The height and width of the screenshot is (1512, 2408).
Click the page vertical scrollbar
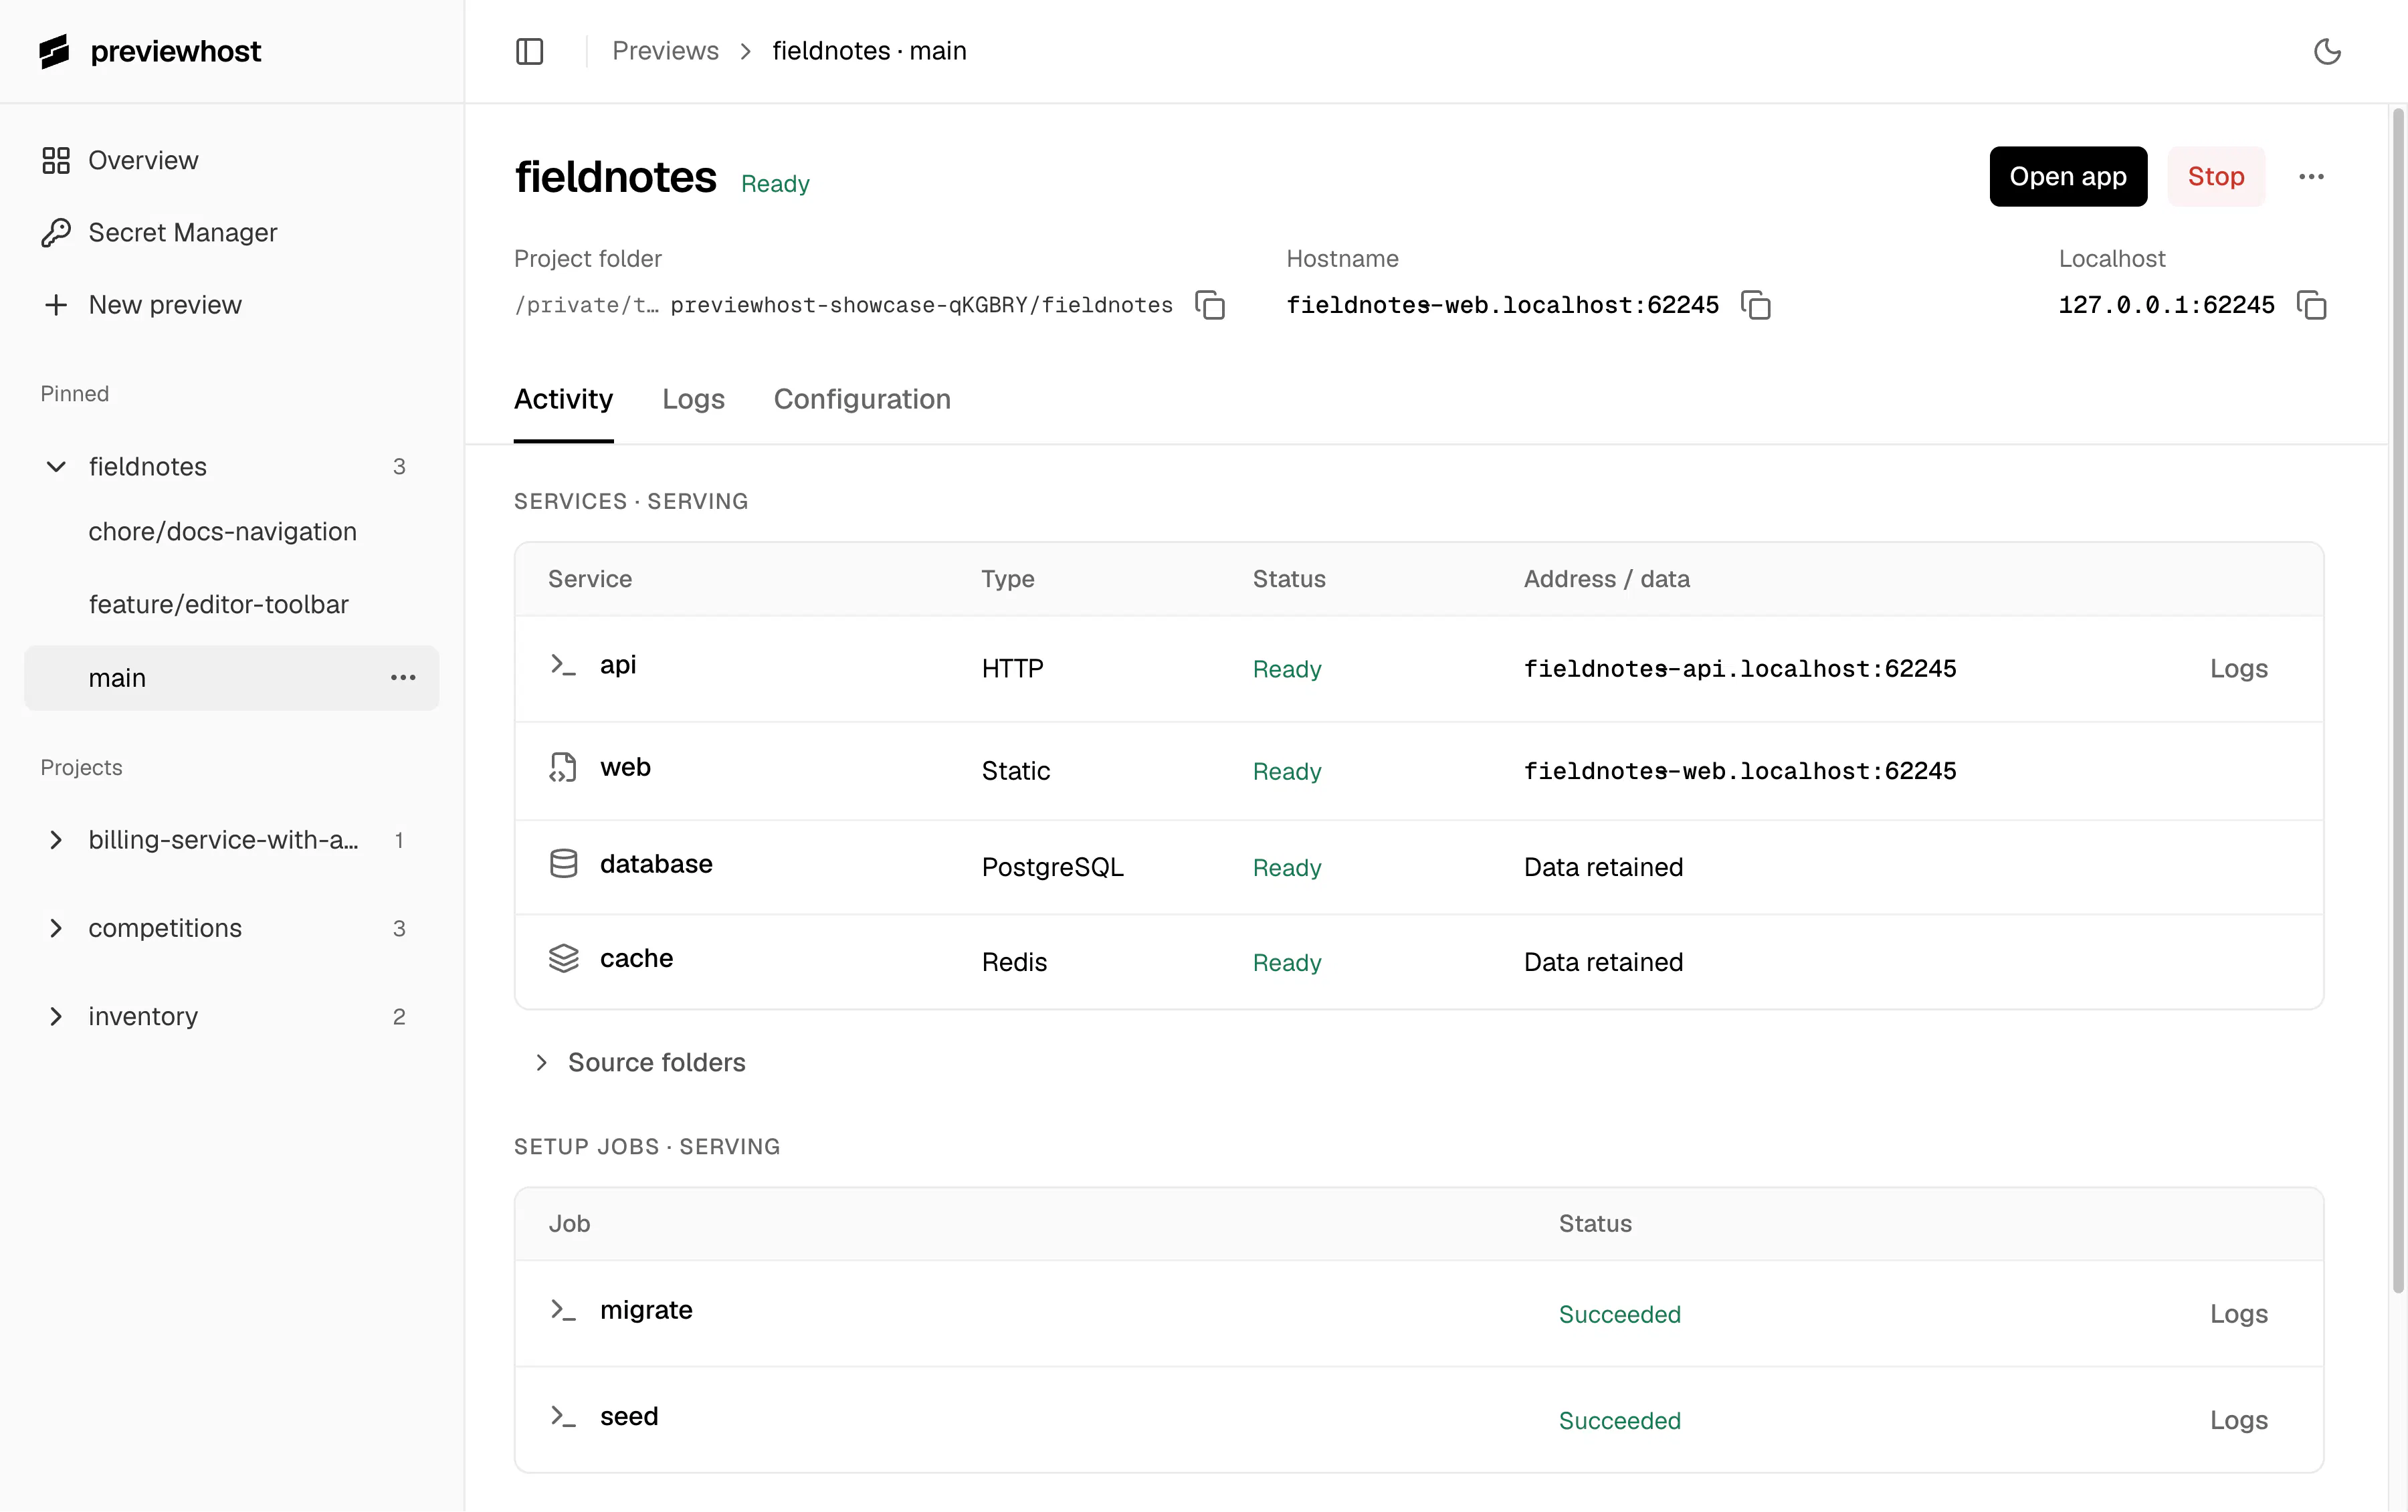tap(2397, 700)
